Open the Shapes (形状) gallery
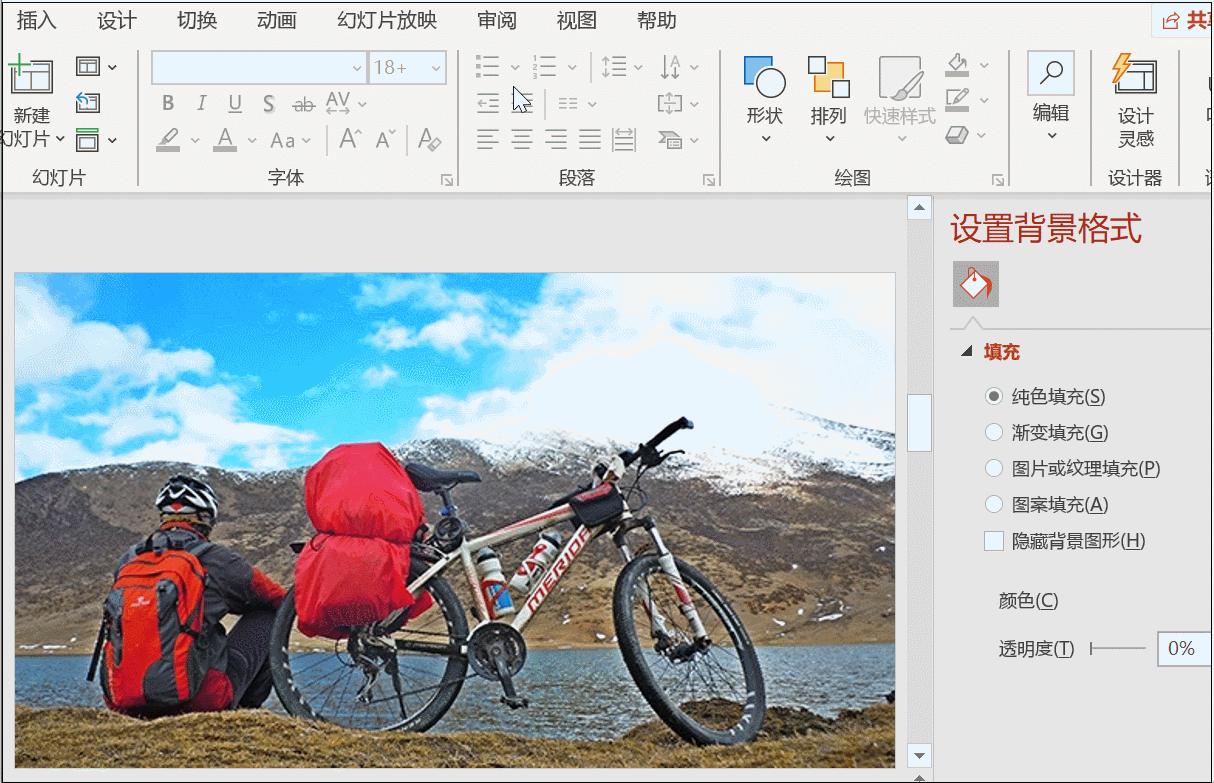The image size is (1214, 783). point(764,78)
